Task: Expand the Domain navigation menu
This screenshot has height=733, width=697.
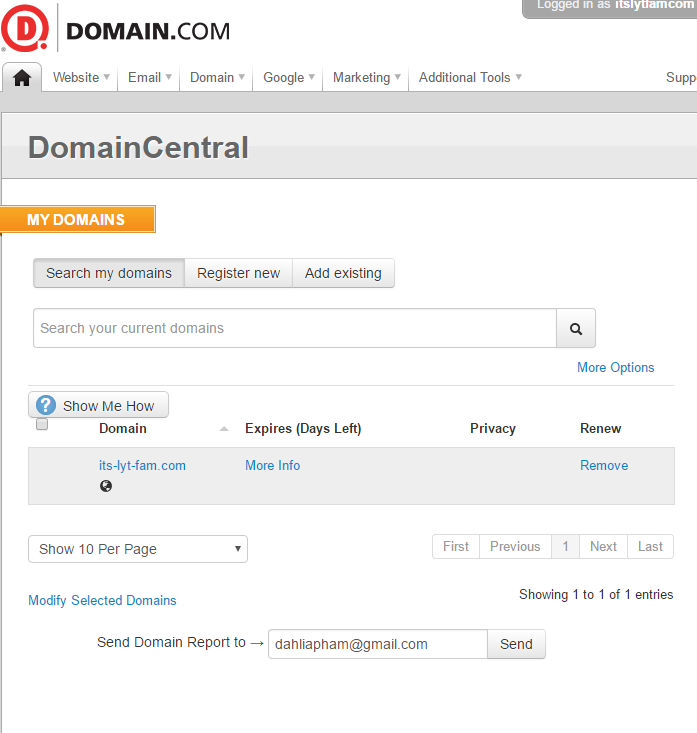Action: click(x=217, y=77)
